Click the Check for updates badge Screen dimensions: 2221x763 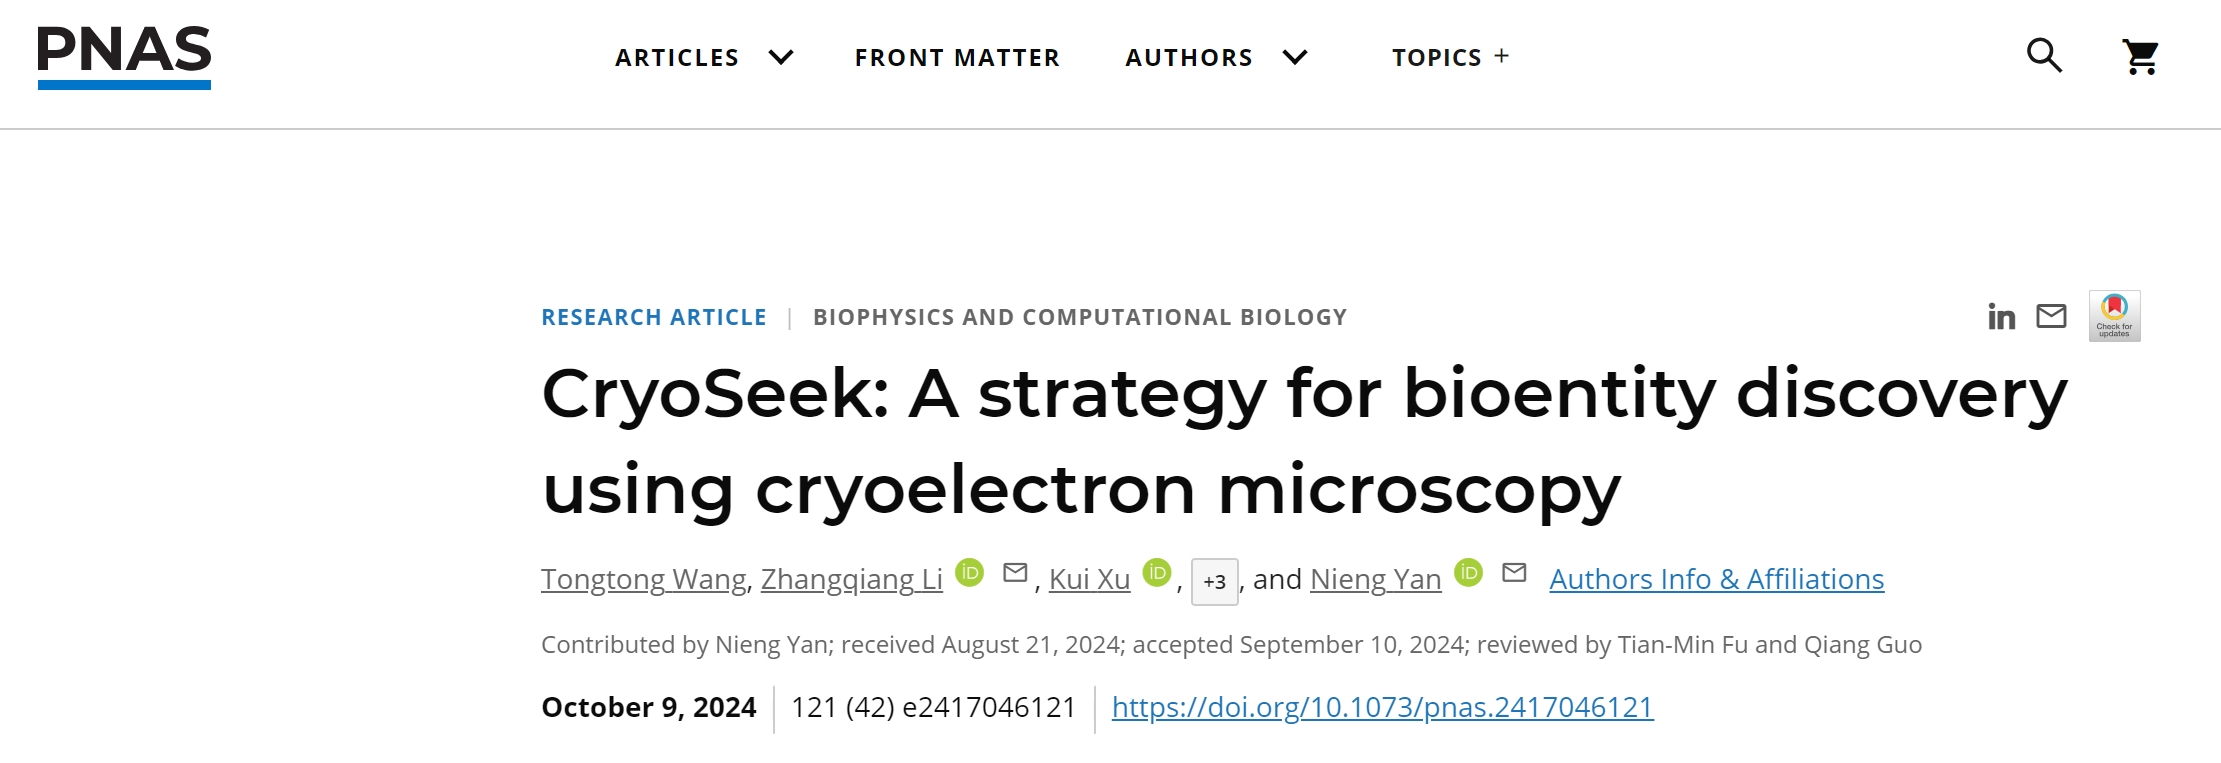click(2114, 316)
